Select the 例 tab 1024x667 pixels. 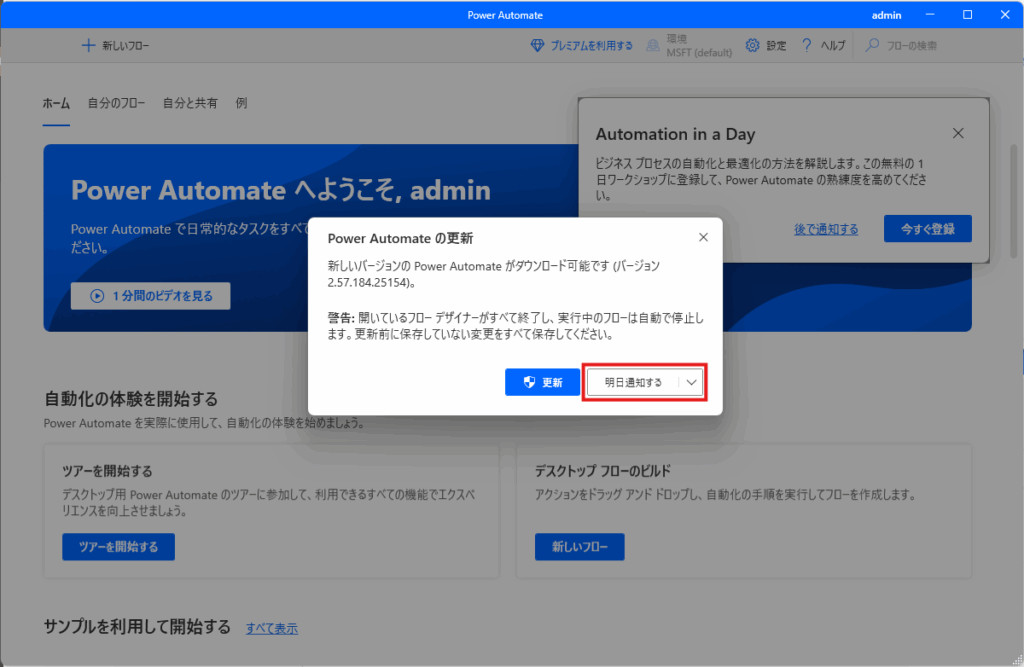coord(242,103)
